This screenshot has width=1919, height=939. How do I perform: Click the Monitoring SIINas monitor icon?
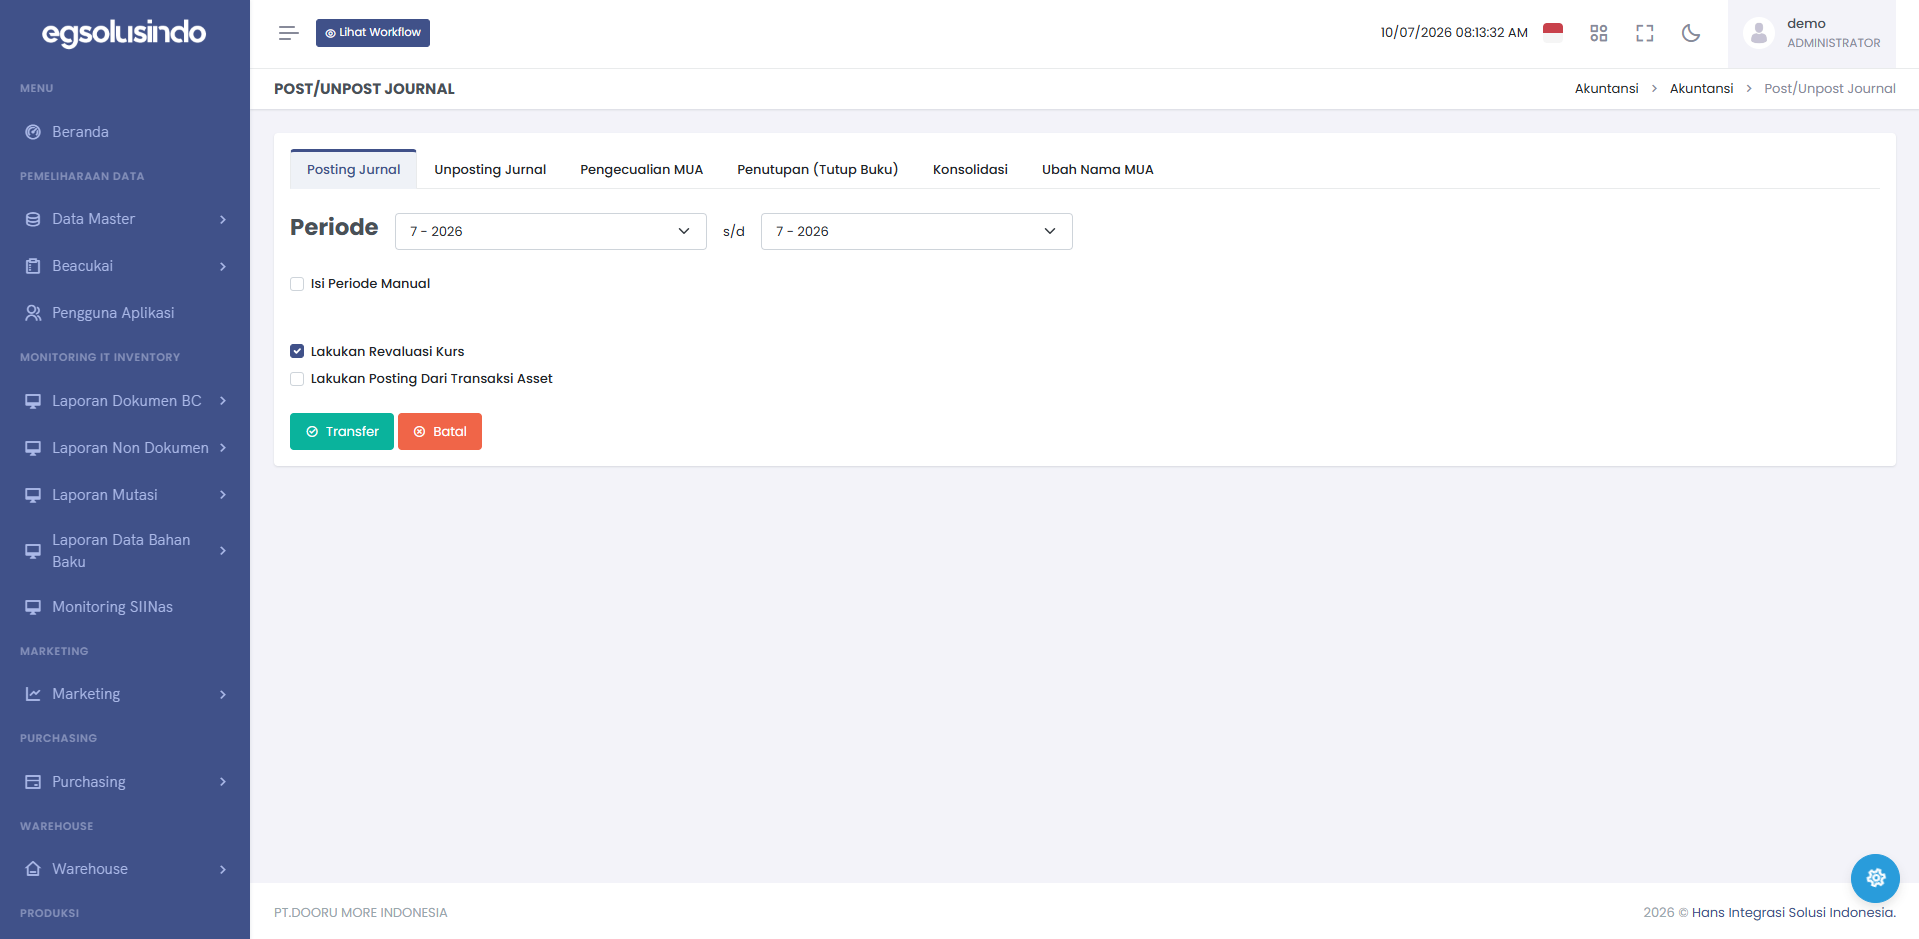[33, 607]
